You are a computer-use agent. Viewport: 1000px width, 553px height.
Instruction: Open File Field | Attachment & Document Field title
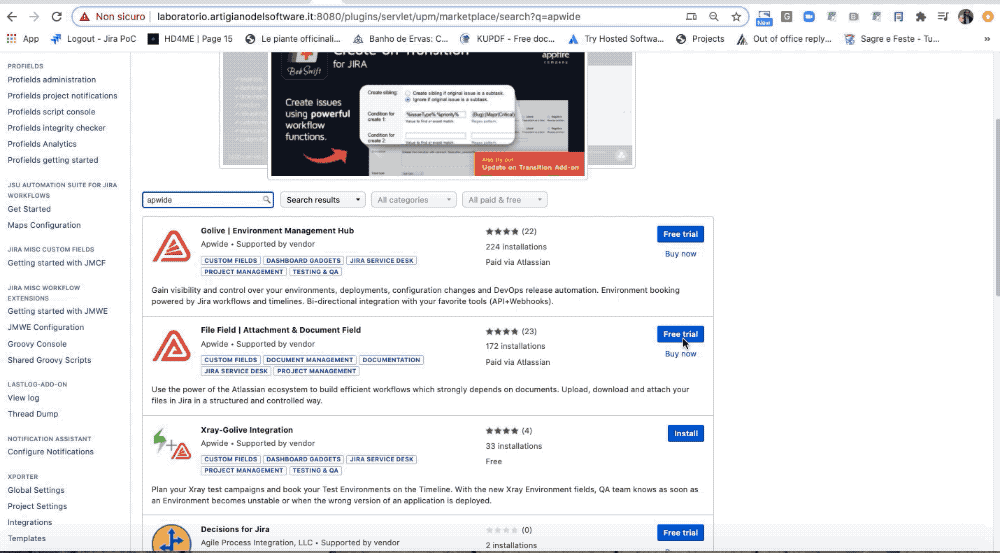pyautogui.click(x=281, y=330)
